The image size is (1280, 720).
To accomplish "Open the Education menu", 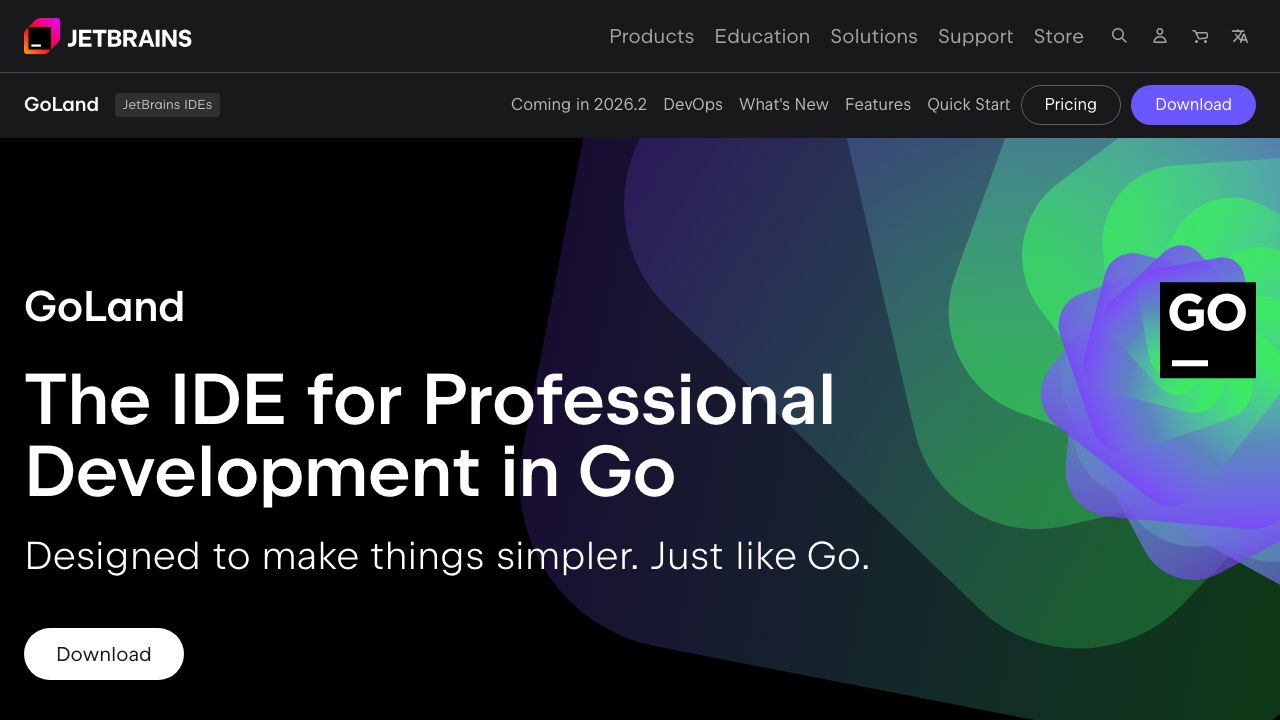I will [x=762, y=36].
